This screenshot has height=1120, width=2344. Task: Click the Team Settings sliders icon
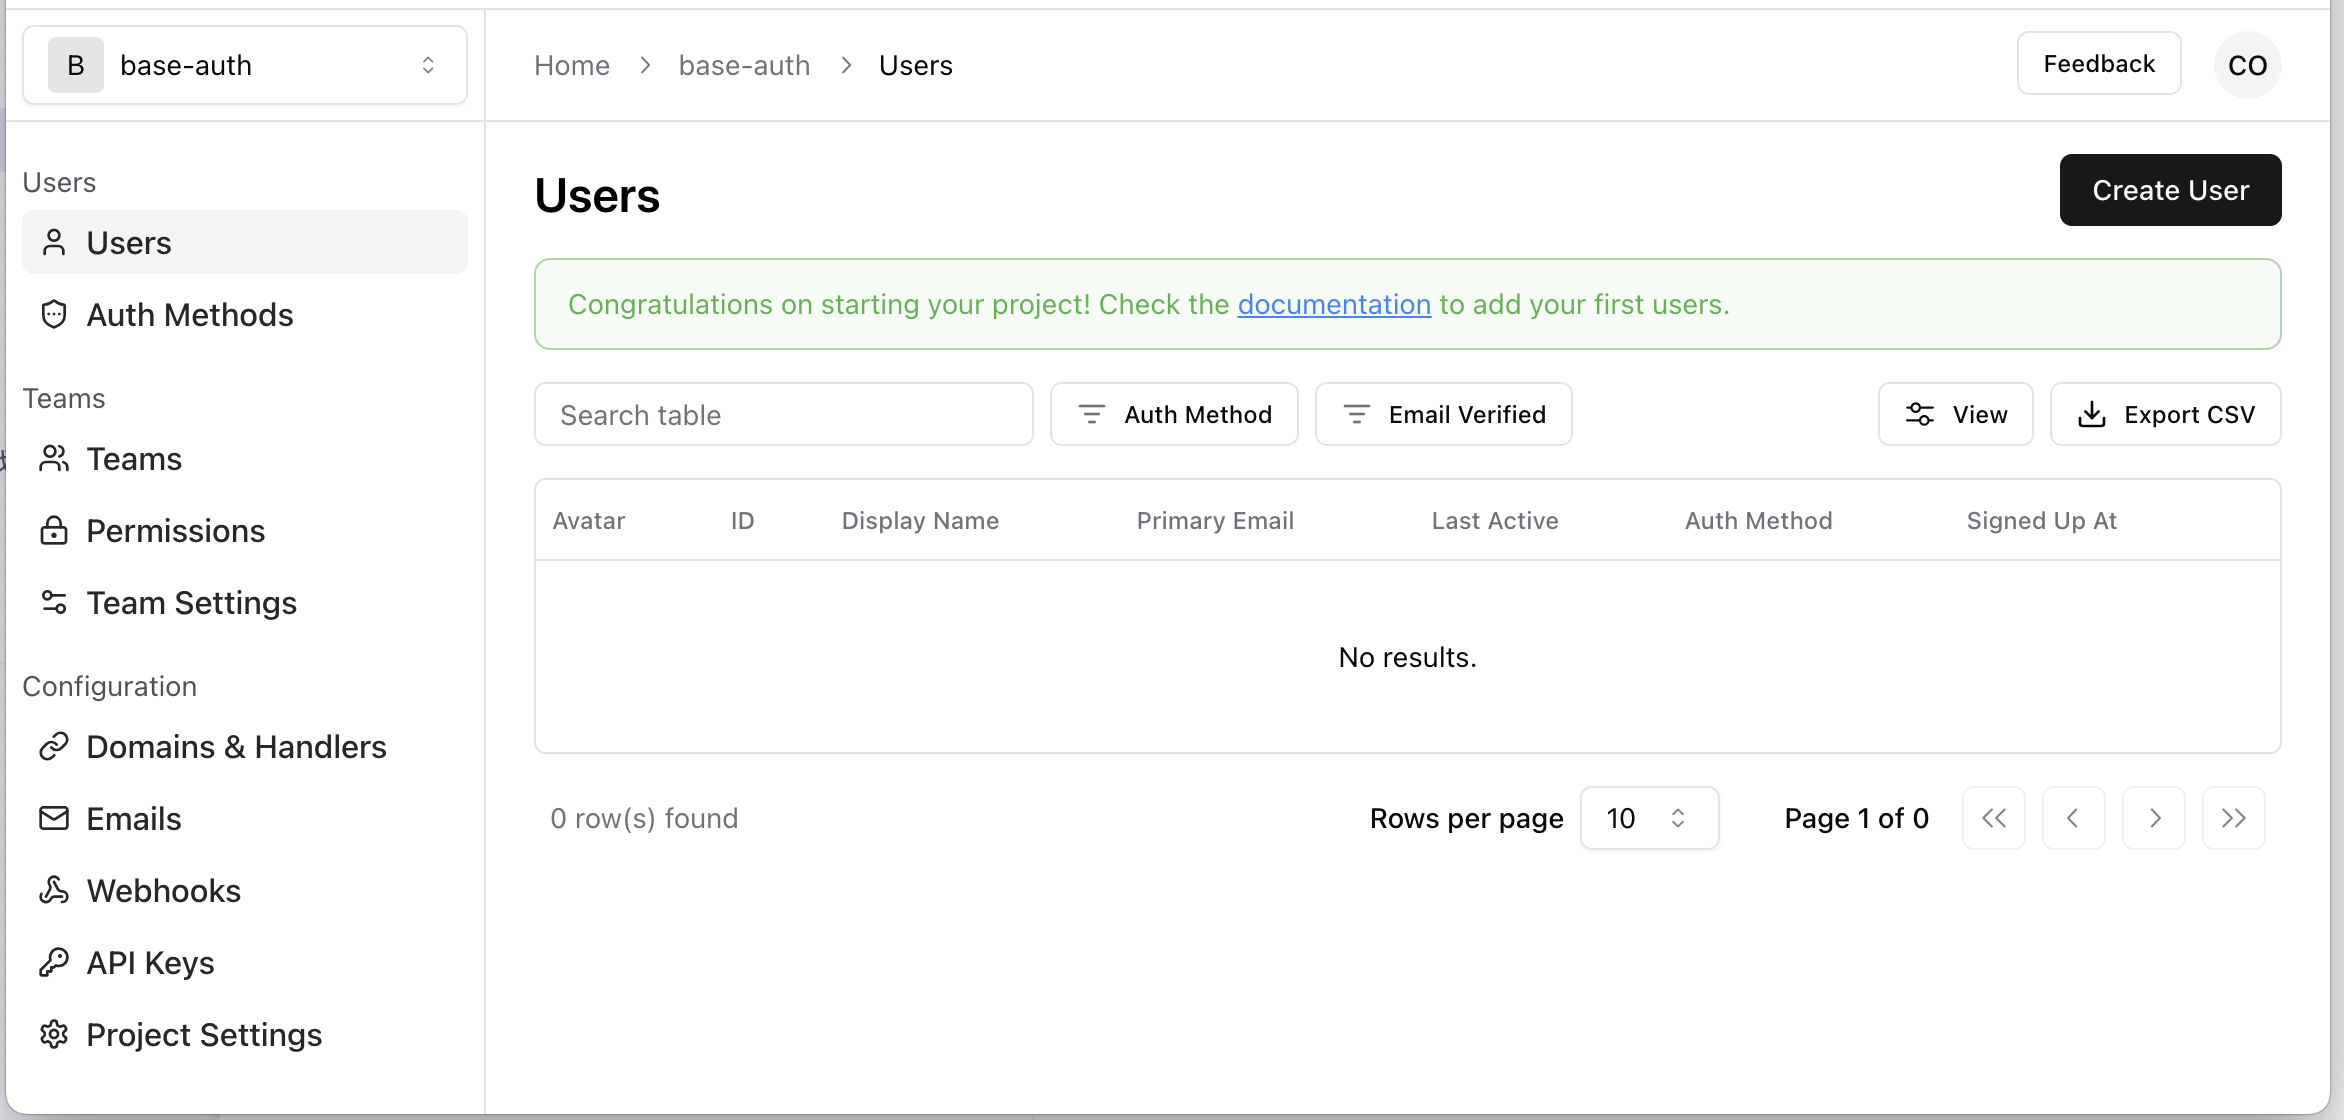54,602
